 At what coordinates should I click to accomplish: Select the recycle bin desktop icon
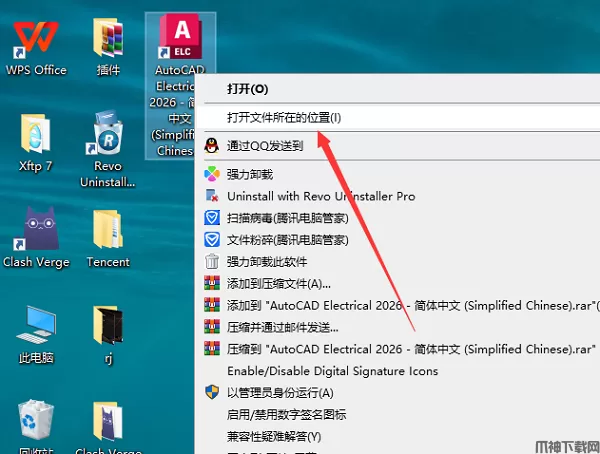(x=36, y=420)
